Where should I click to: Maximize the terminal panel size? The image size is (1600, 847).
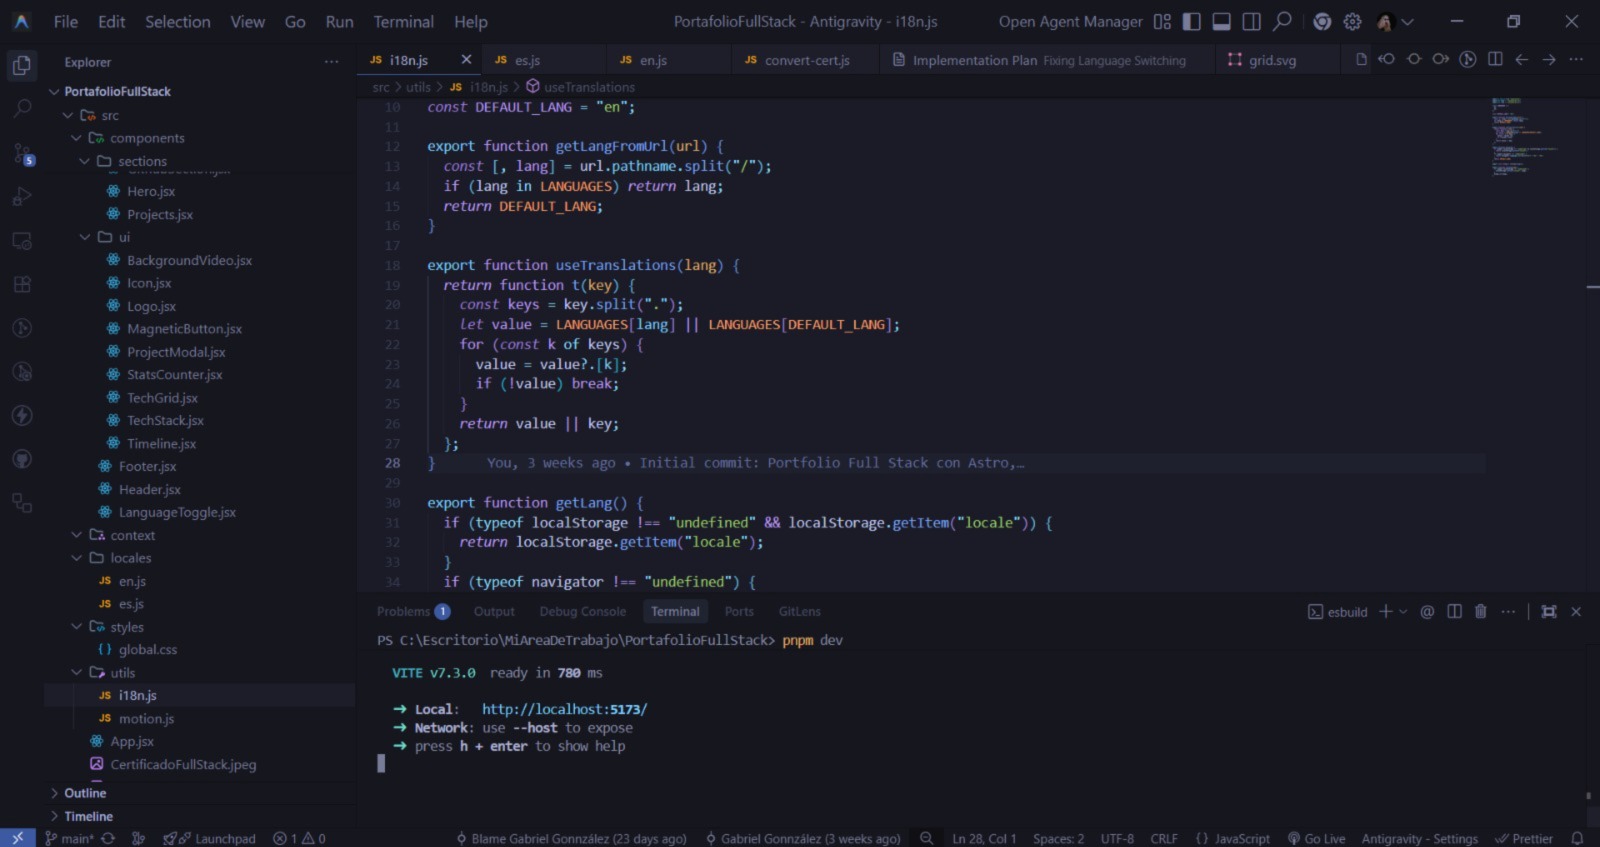(1548, 612)
